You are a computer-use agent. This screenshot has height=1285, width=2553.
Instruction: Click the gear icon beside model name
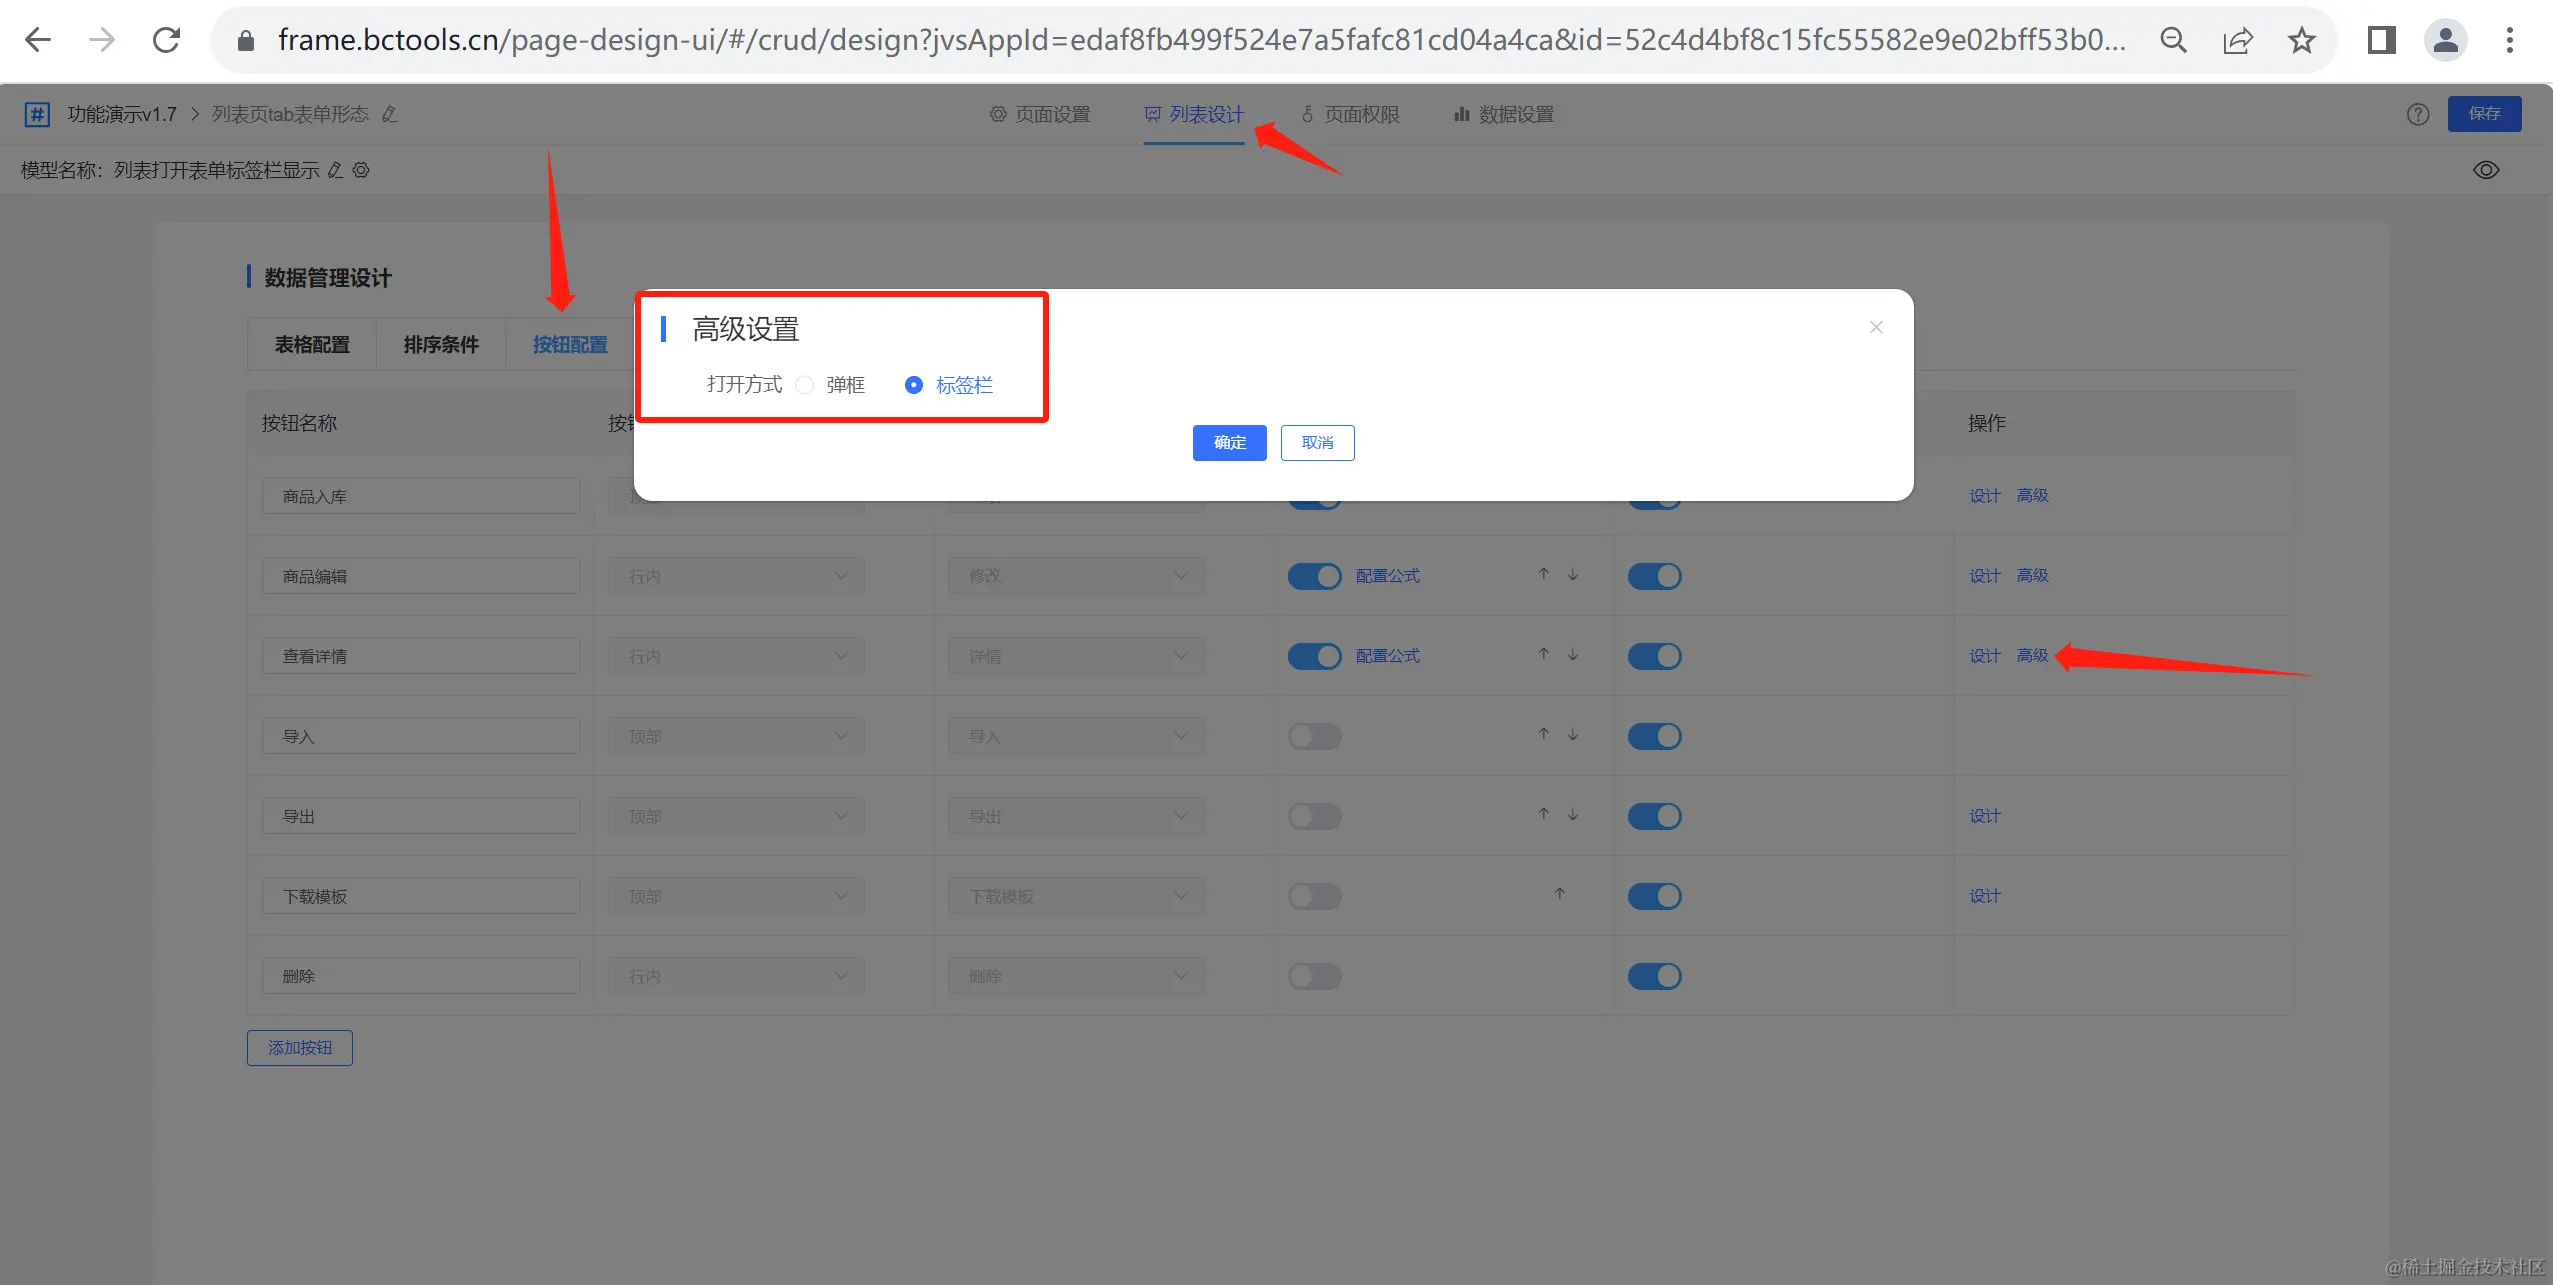click(362, 170)
